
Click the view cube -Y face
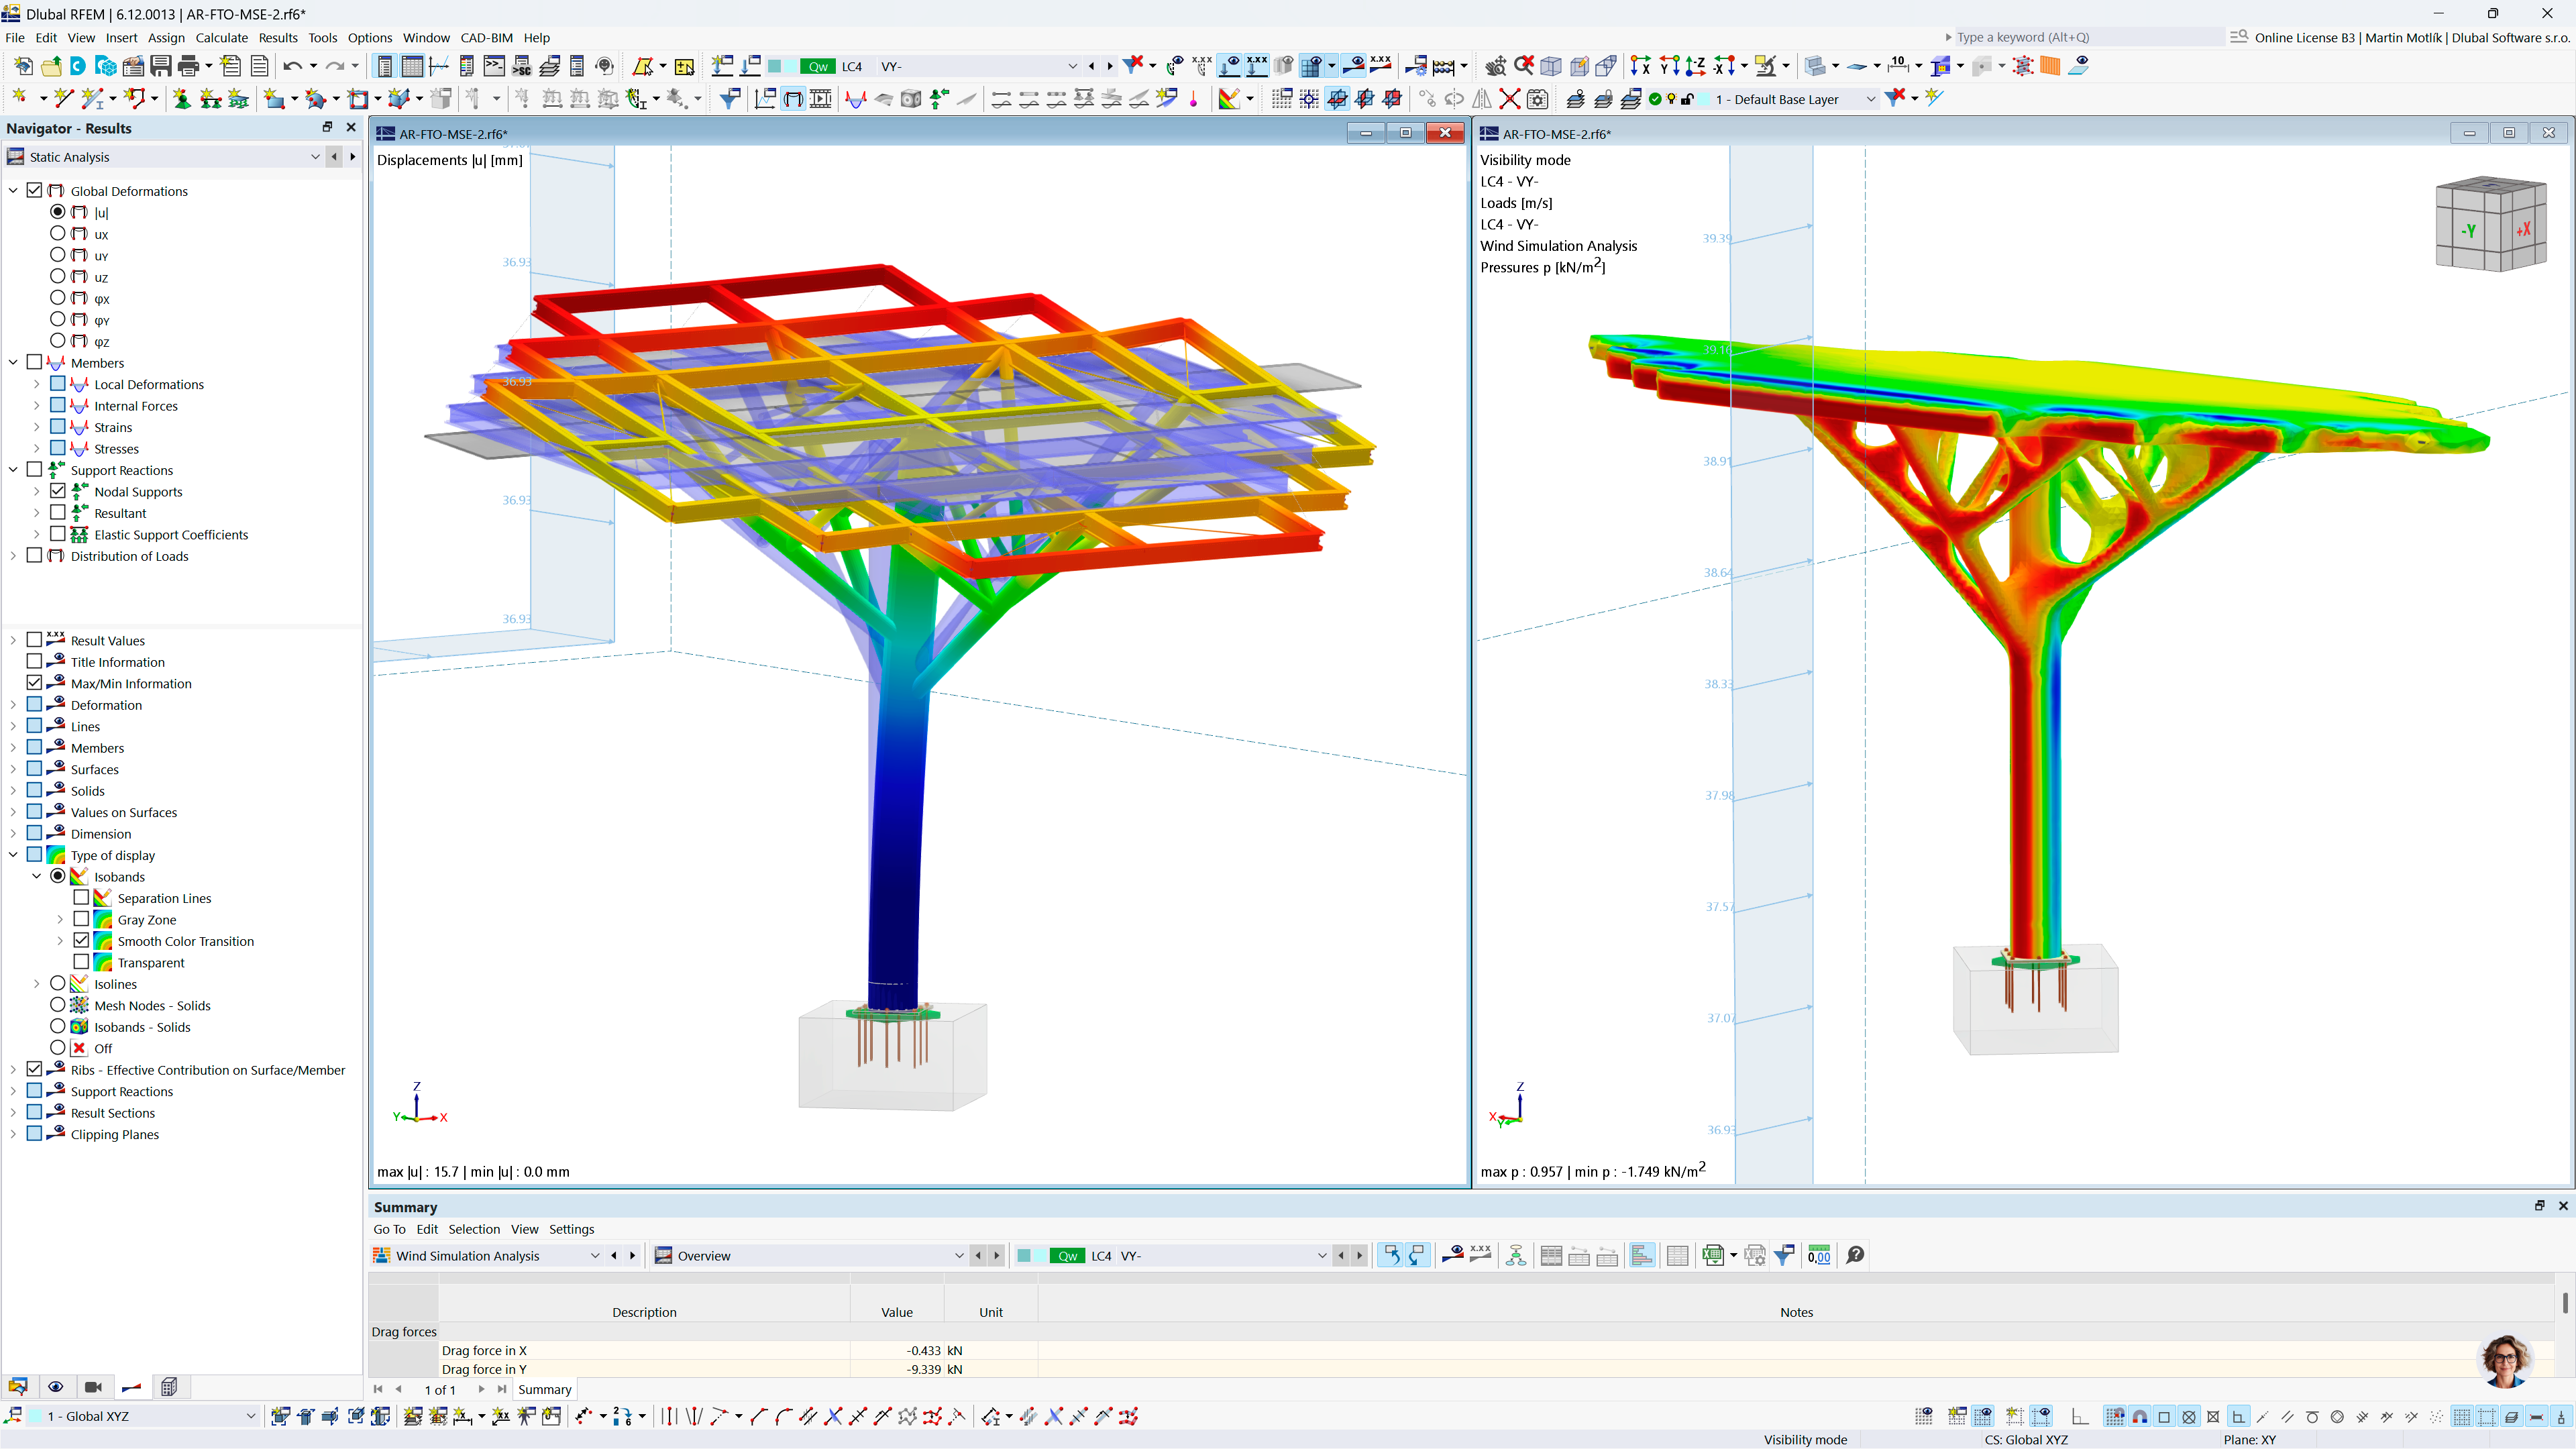coord(2469,231)
